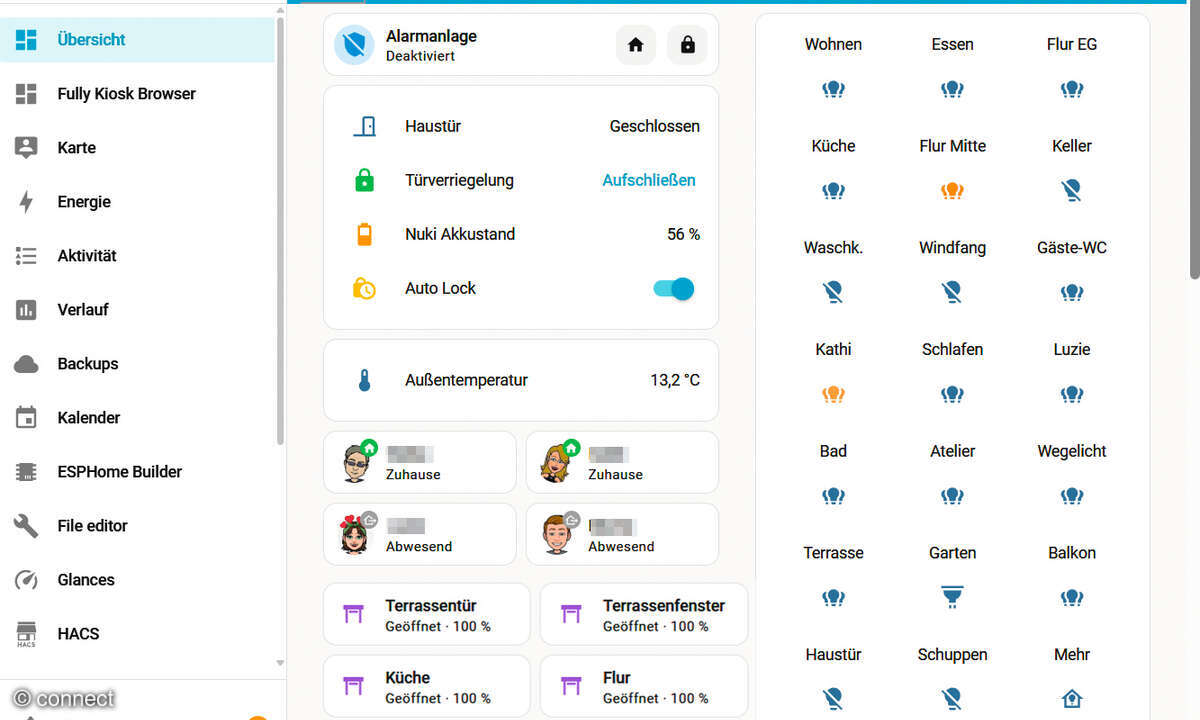
Task: Click the Aufschließen link
Action: [x=648, y=181]
